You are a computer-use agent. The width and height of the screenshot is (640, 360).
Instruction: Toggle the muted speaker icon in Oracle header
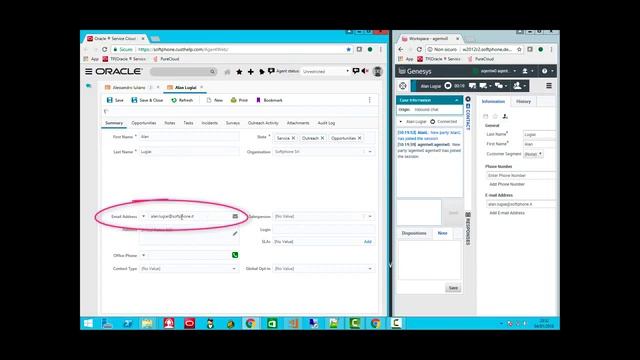pyautogui.click(x=365, y=71)
